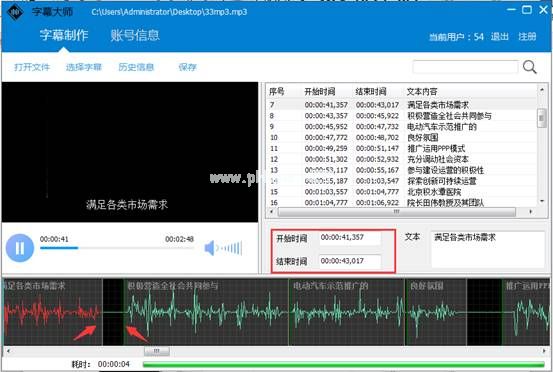Image resolution: width=553 pixels, height=372 pixels.
Task: Switch to the 字幕制作 tab
Action: [63, 35]
